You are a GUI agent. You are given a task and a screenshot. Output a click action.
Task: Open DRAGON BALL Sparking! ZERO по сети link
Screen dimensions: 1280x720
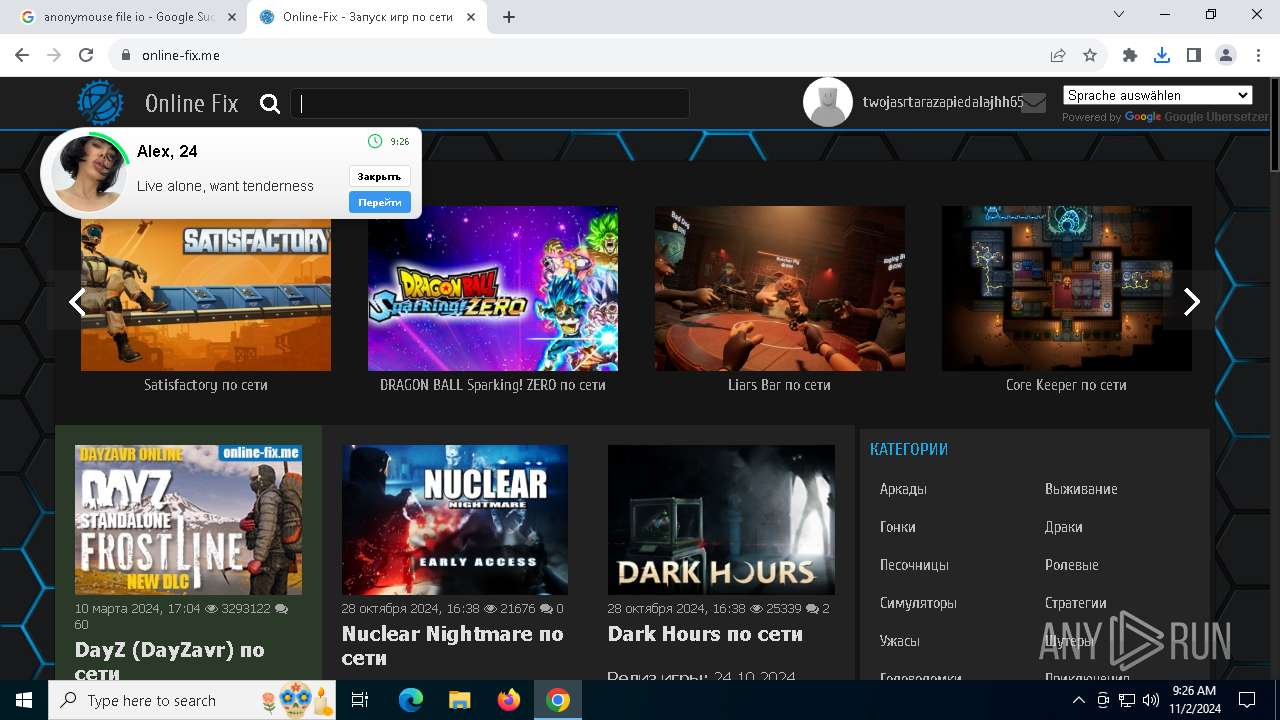click(493, 385)
